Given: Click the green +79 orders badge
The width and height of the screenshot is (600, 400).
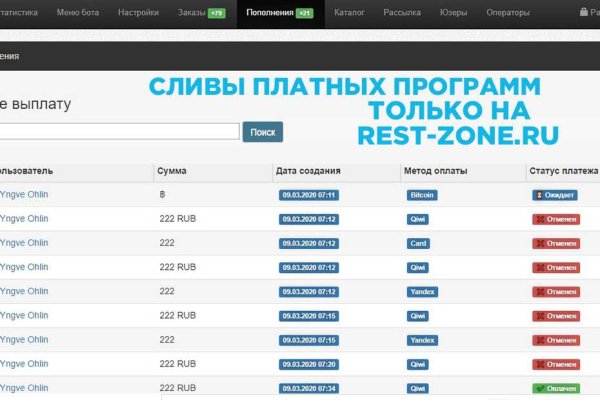Looking at the screenshot, I should [216, 14].
